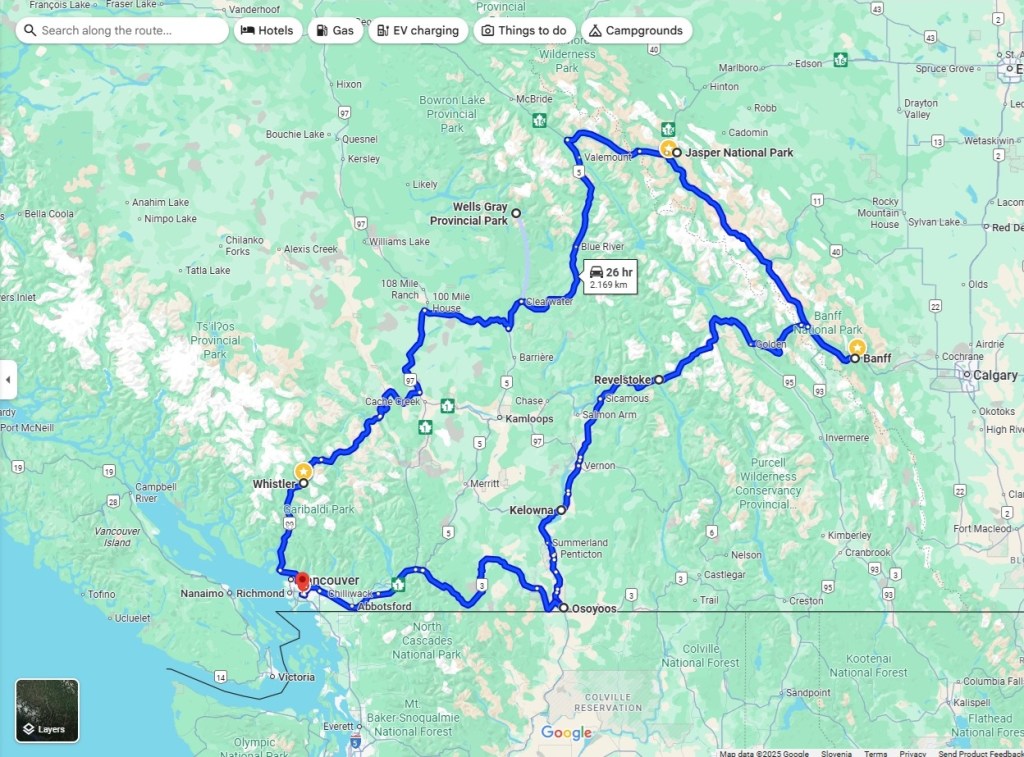Open the Layers map type switcher
The width and height of the screenshot is (1024, 757).
point(47,711)
